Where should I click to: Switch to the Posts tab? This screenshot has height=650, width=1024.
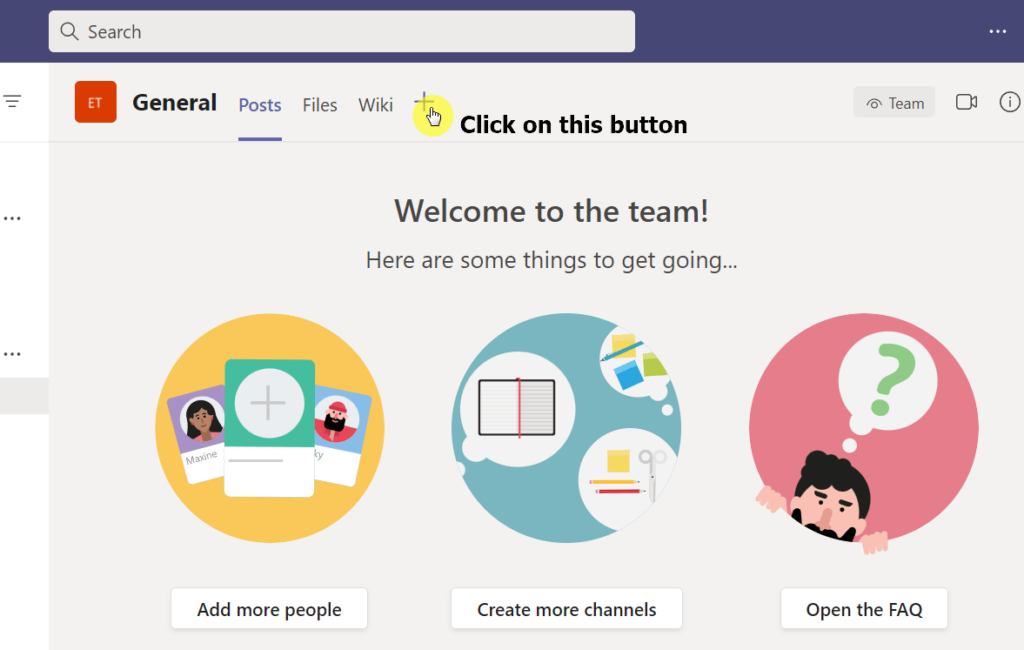(x=260, y=105)
